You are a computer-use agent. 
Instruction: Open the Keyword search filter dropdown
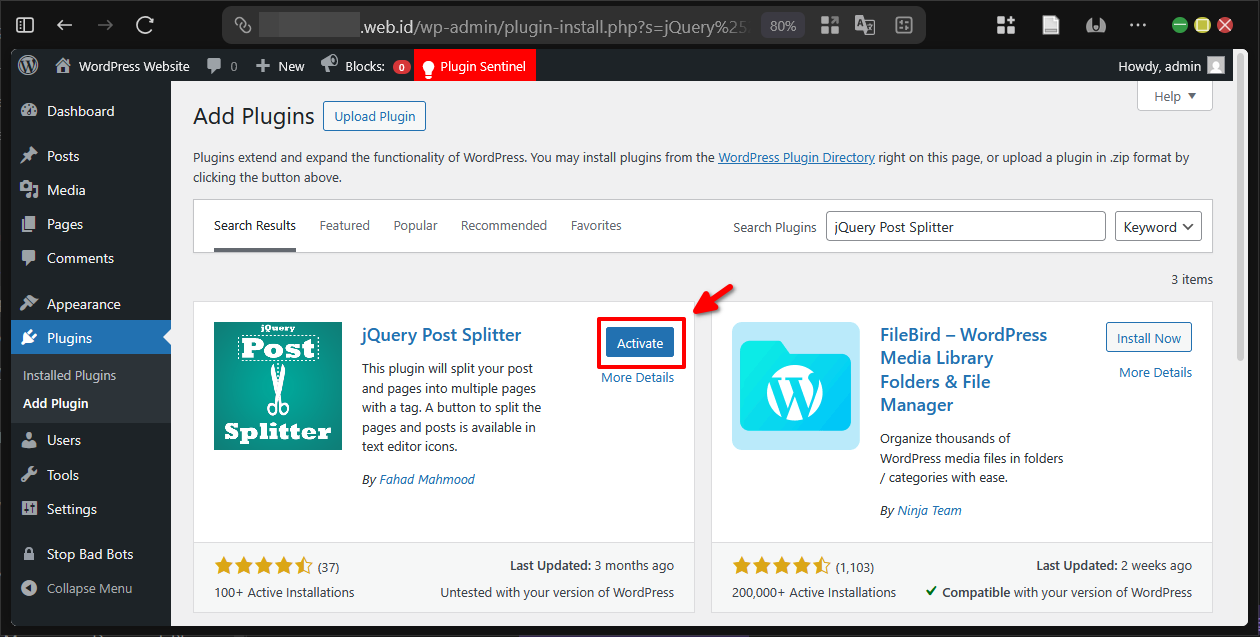click(x=1157, y=226)
